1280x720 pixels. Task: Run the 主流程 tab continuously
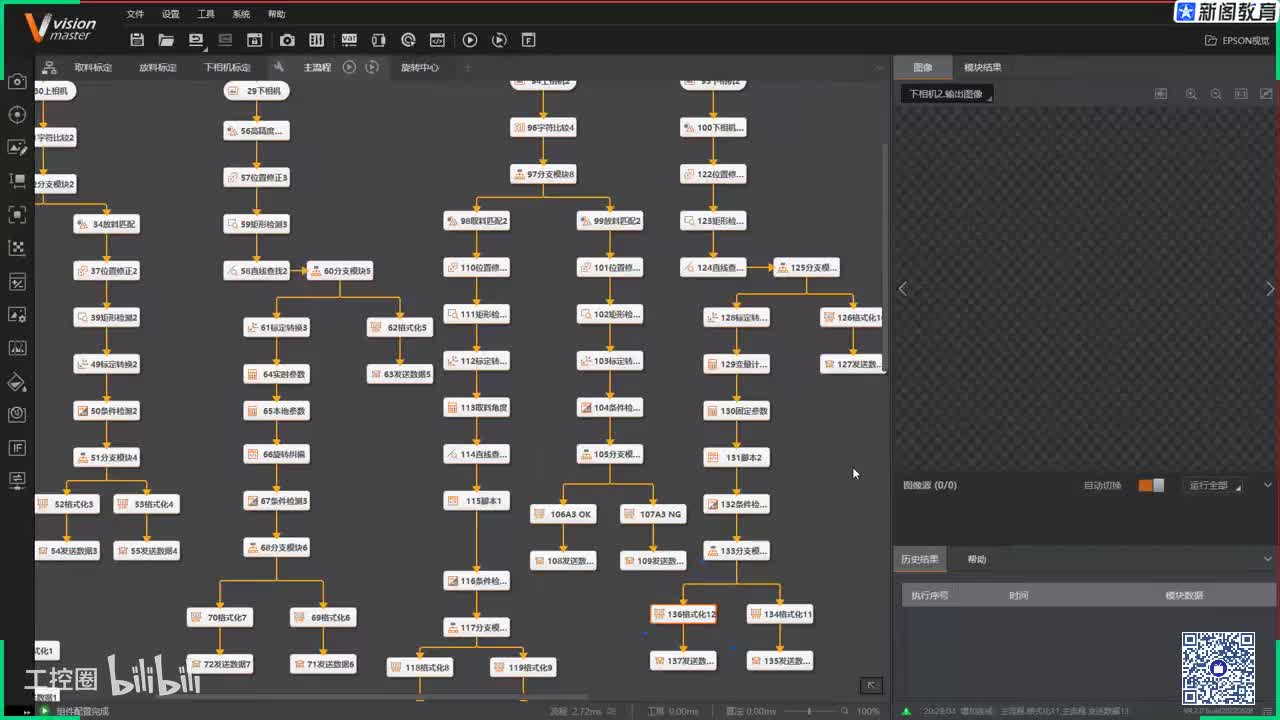click(x=372, y=67)
